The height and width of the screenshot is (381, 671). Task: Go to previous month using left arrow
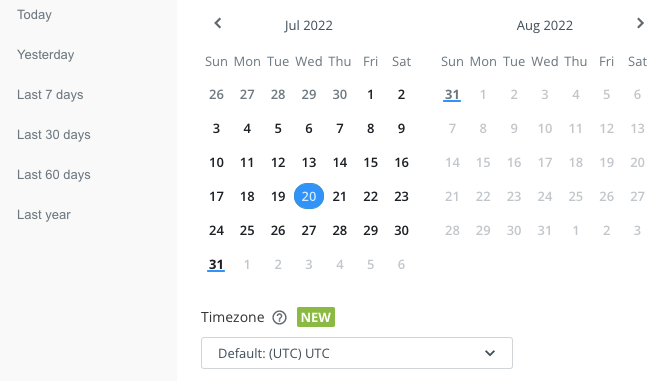[218, 23]
